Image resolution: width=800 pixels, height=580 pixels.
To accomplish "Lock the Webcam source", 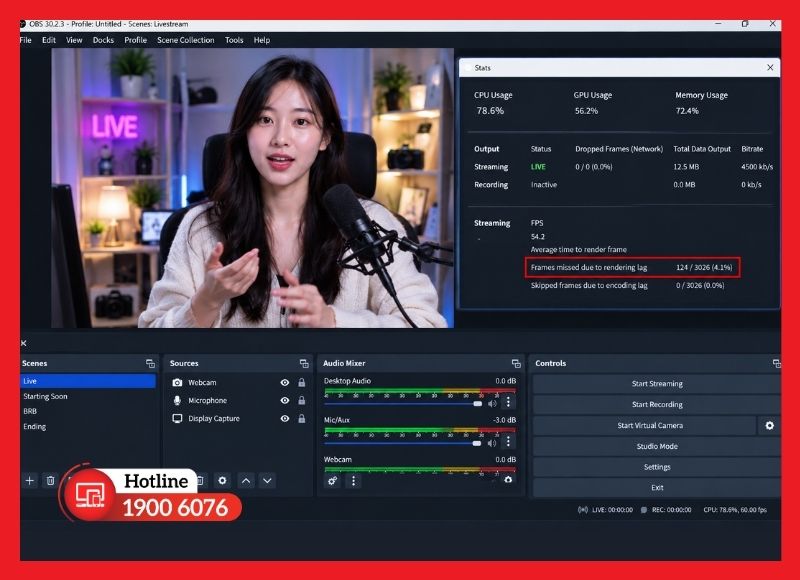I will coord(302,383).
